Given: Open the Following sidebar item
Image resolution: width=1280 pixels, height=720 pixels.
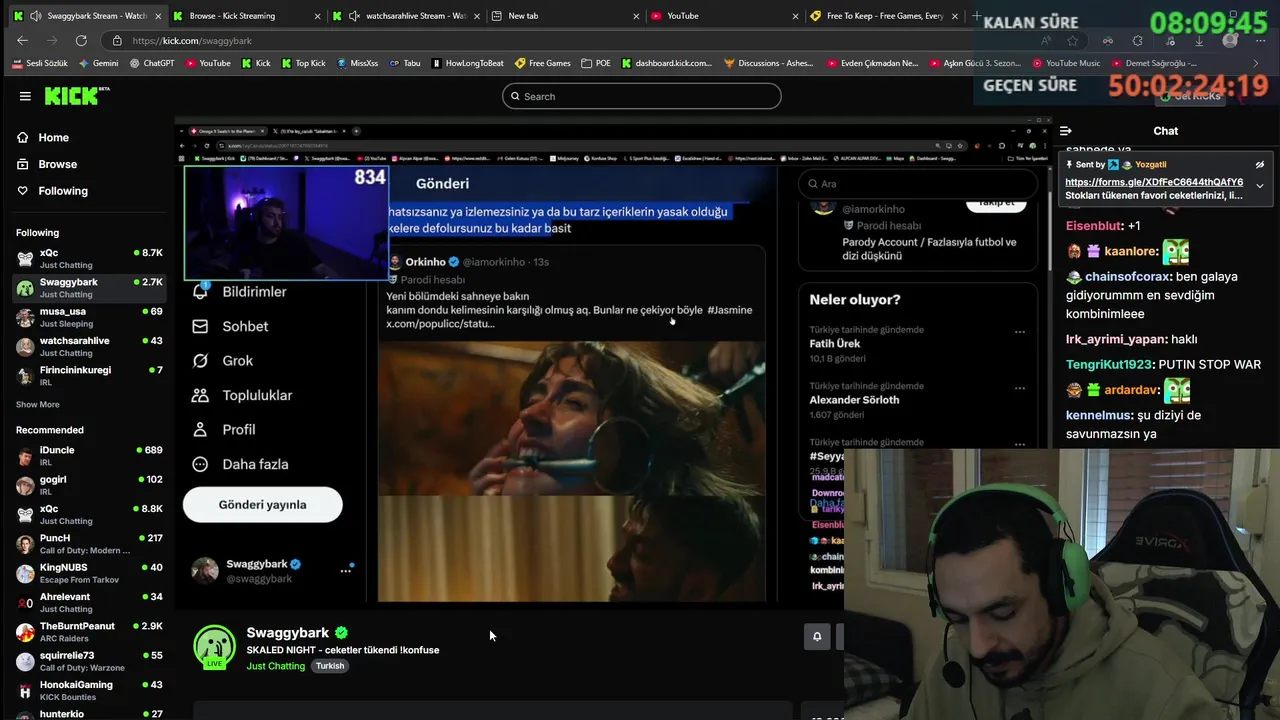Looking at the screenshot, I should pos(63,191).
